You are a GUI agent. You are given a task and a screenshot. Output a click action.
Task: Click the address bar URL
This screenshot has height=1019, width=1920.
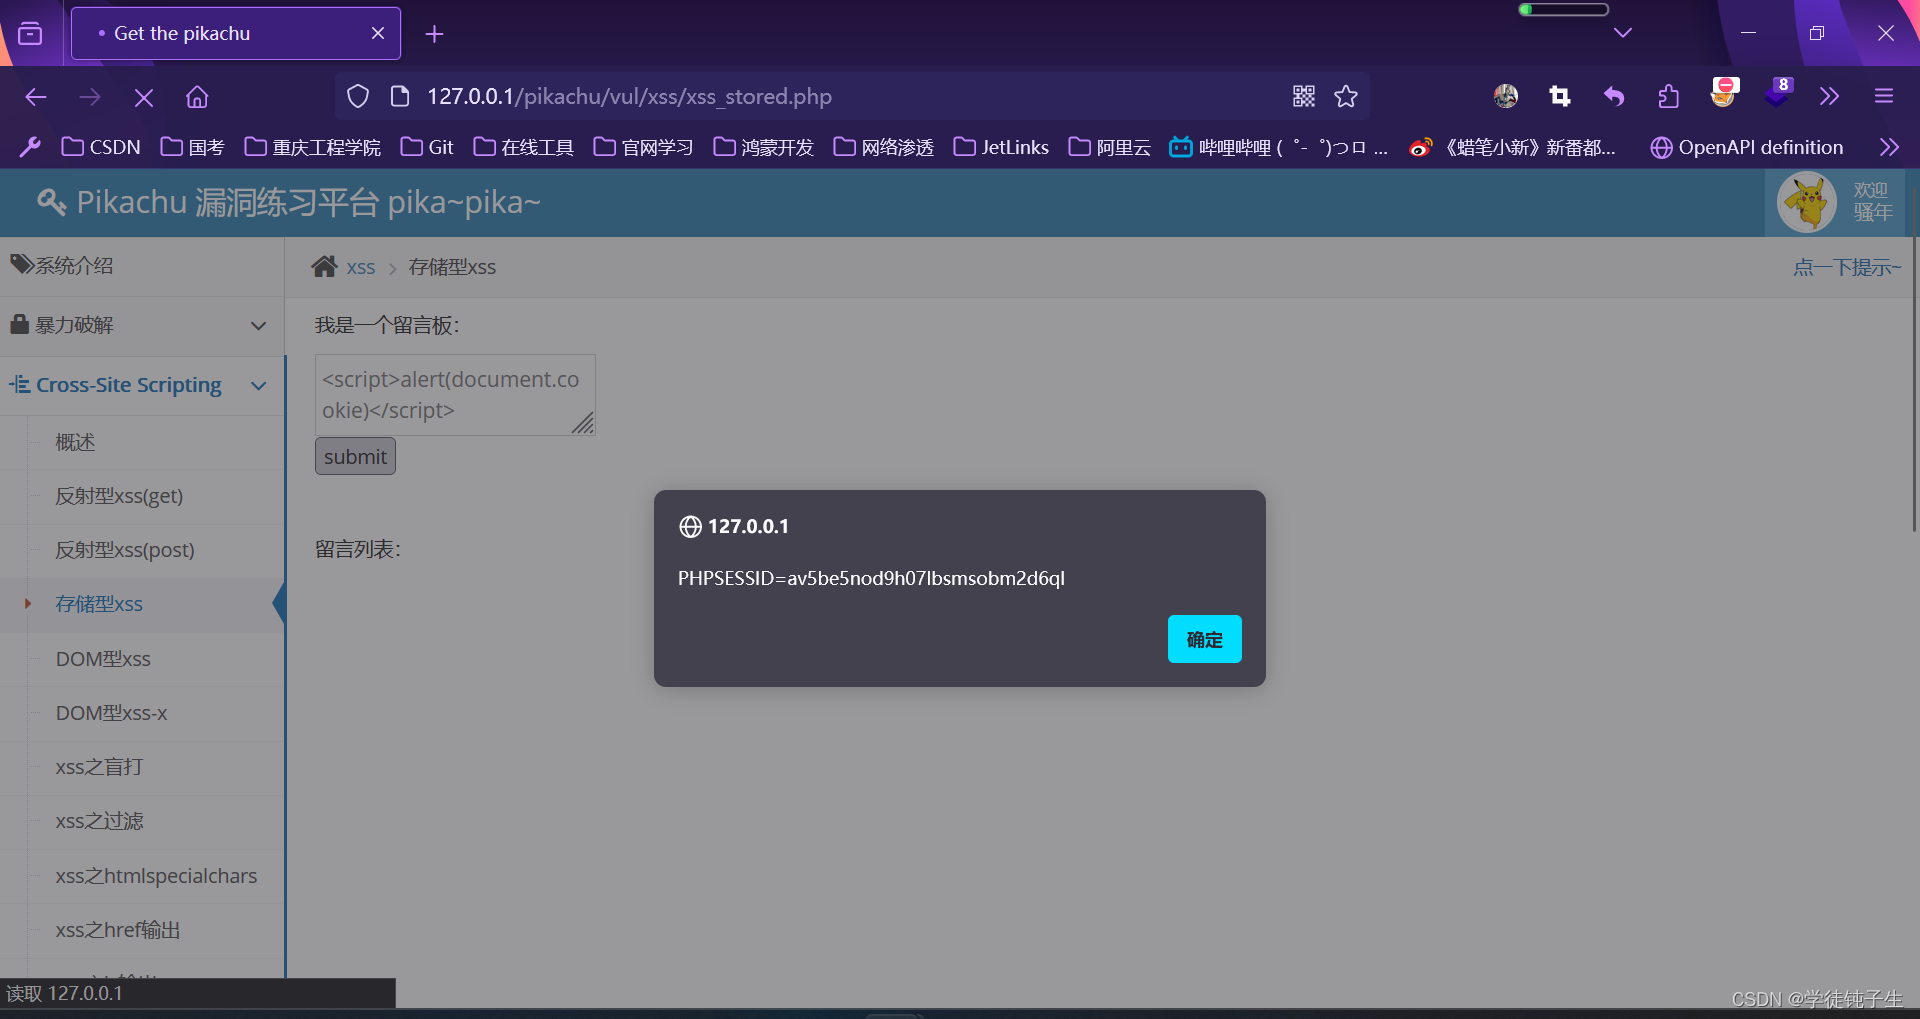pos(630,96)
